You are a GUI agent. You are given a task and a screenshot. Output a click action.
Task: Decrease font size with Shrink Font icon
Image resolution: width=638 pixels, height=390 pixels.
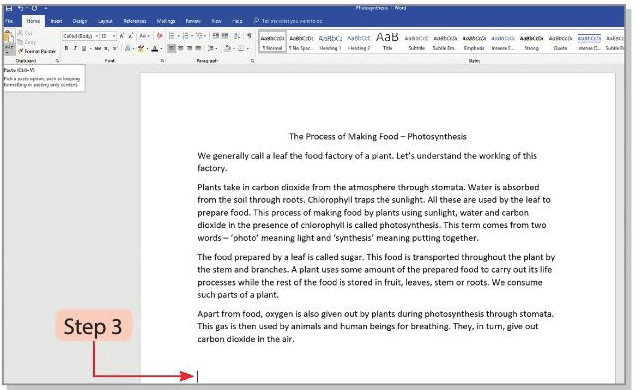131,36
